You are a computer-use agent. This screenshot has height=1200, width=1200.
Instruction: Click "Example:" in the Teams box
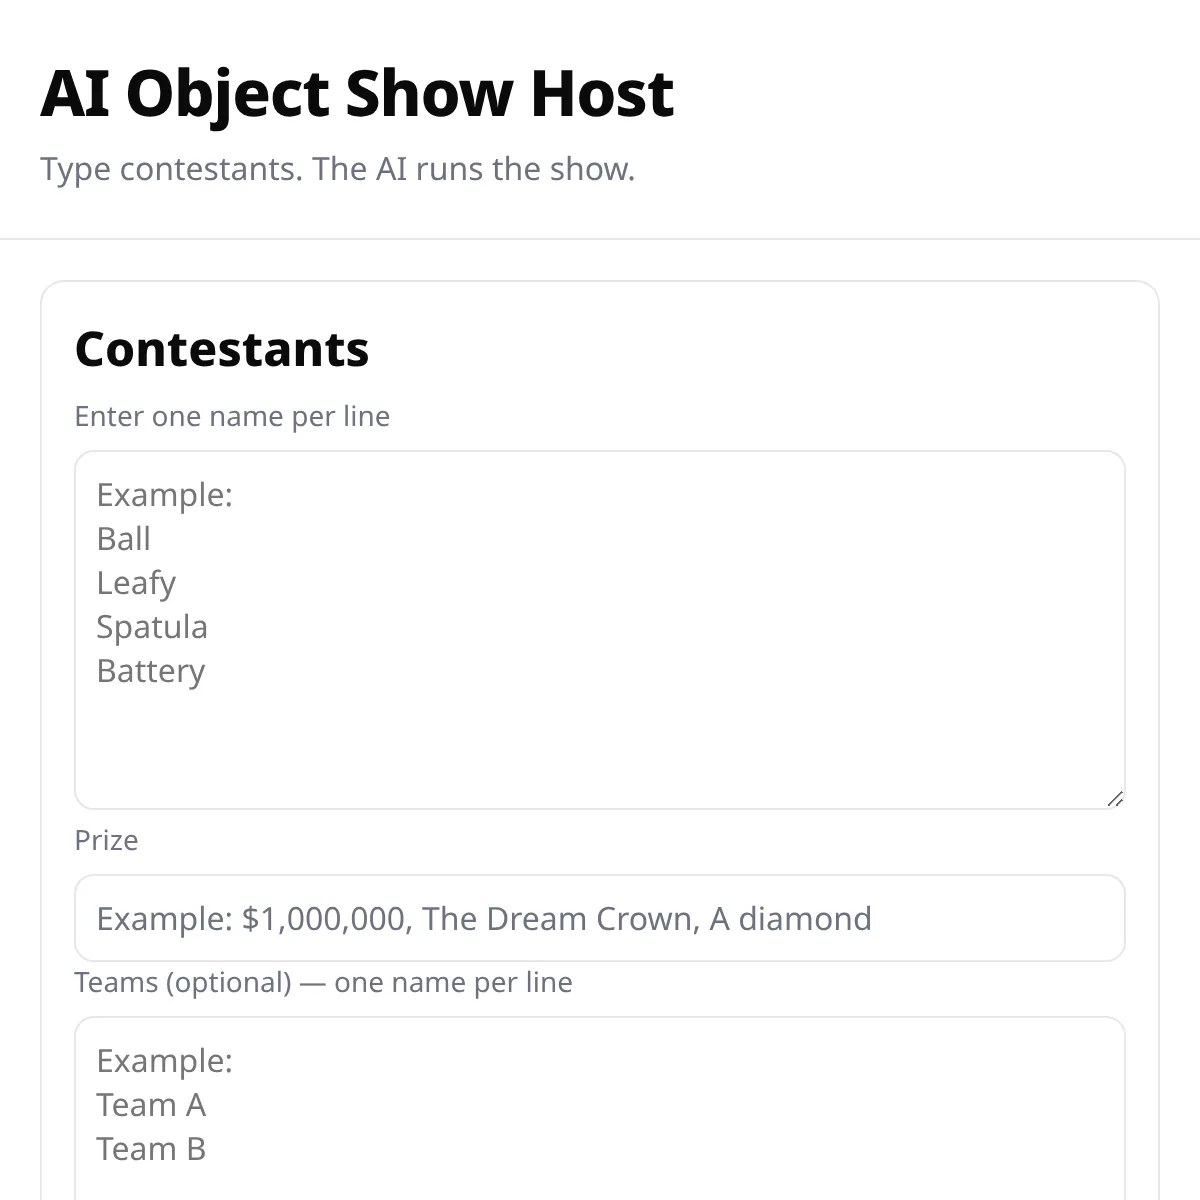(x=165, y=1061)
